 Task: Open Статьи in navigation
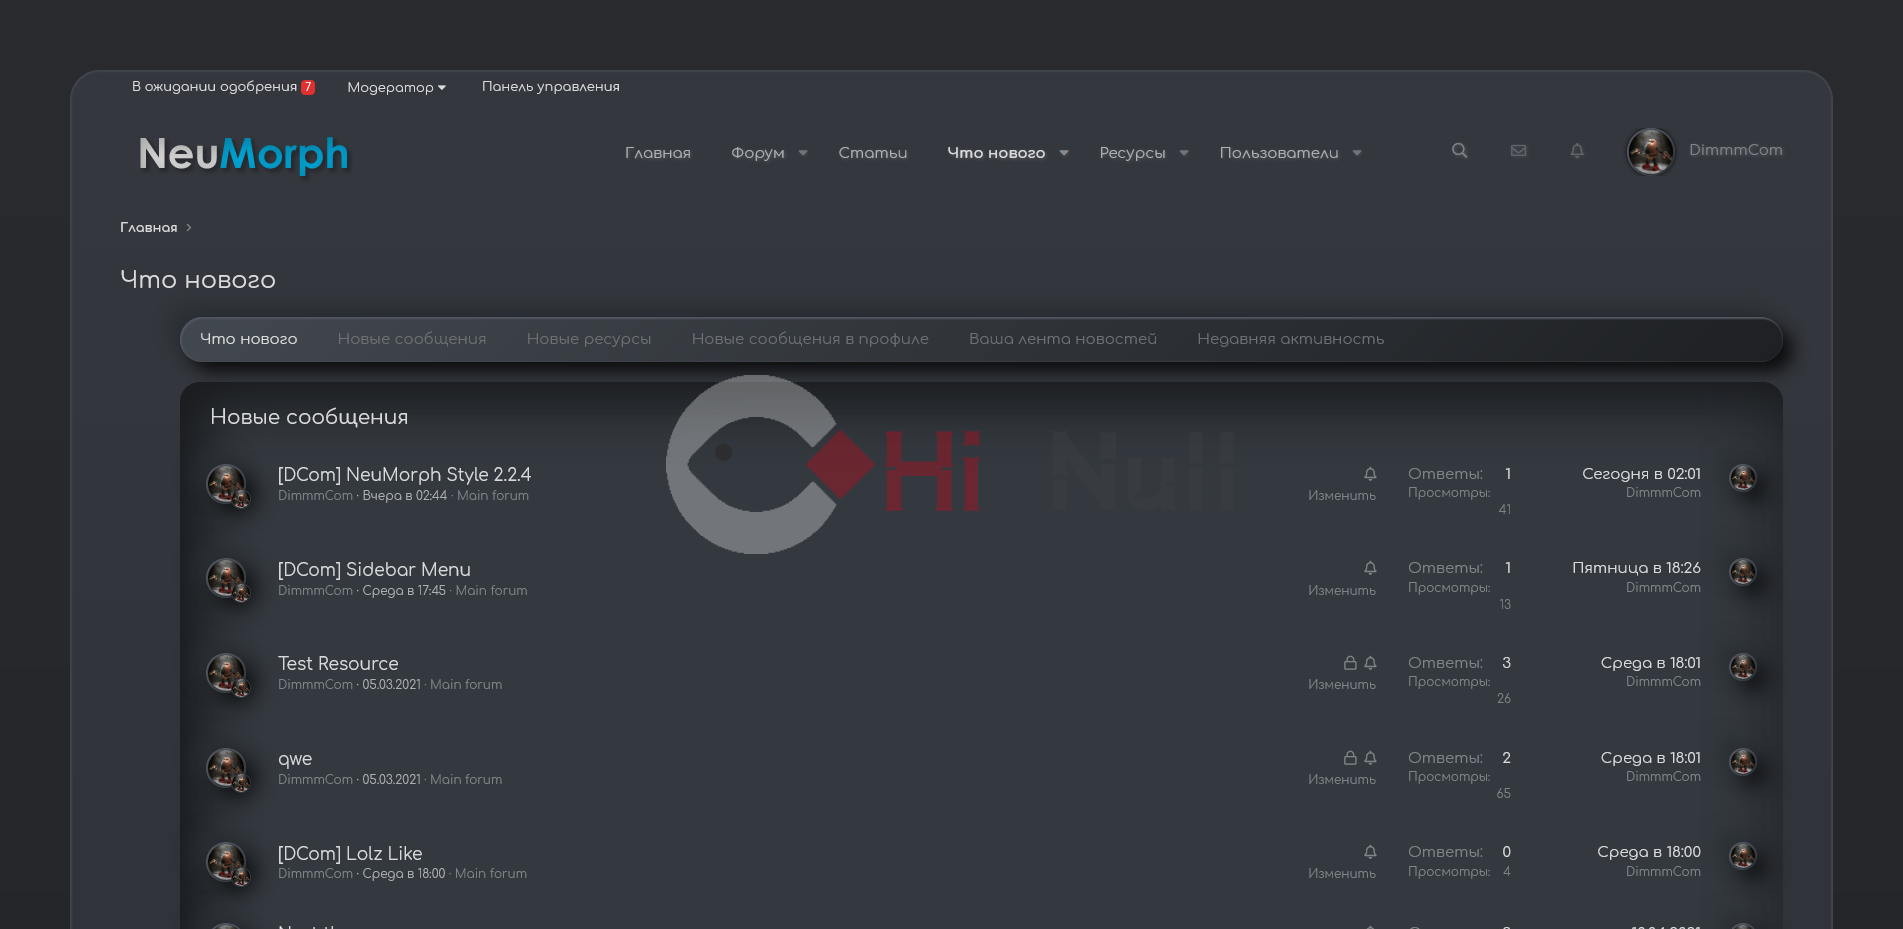(873, 153)
